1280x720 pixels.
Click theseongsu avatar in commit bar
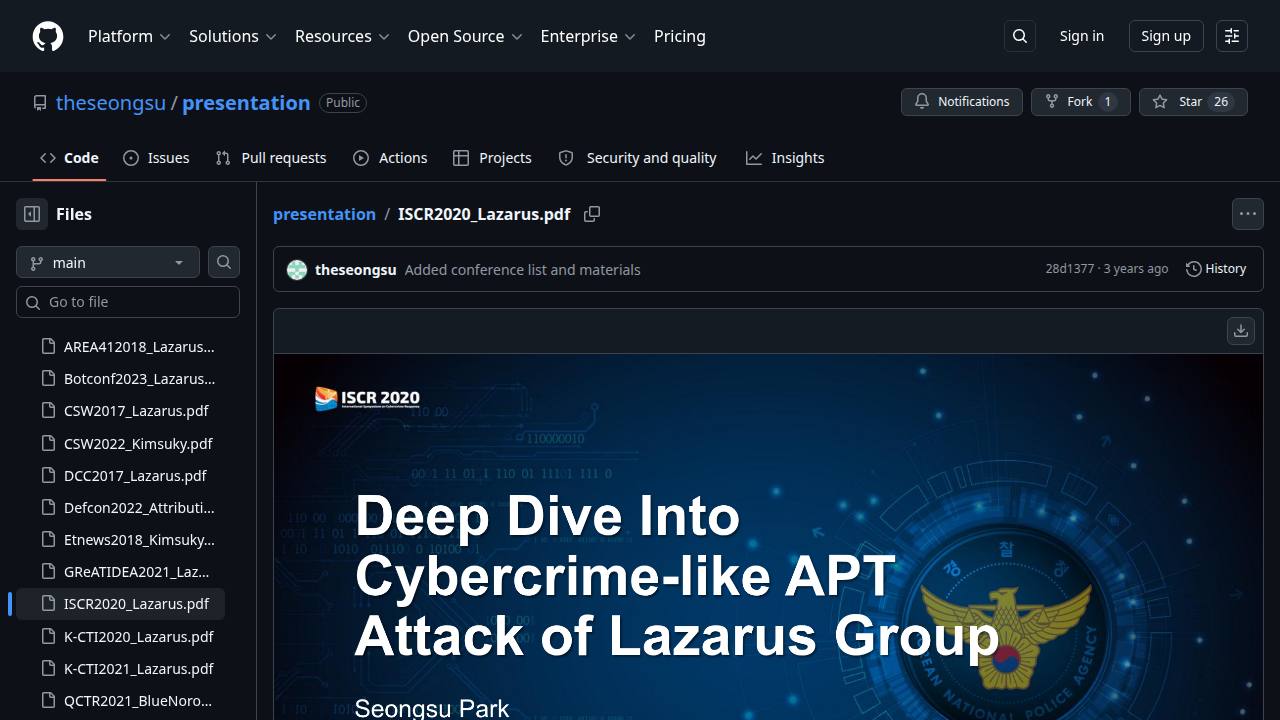click(x=297, y=270)
